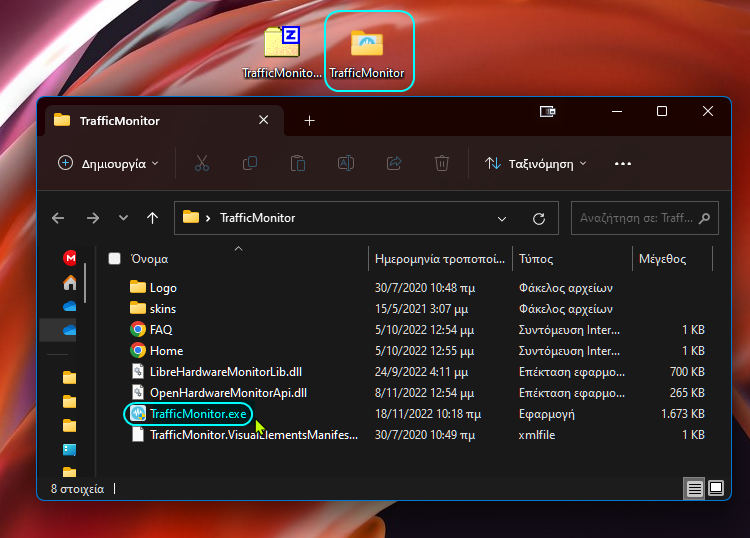Switch to large thumbnails view in status bar
Screen dimensions: 750x538
716,488
